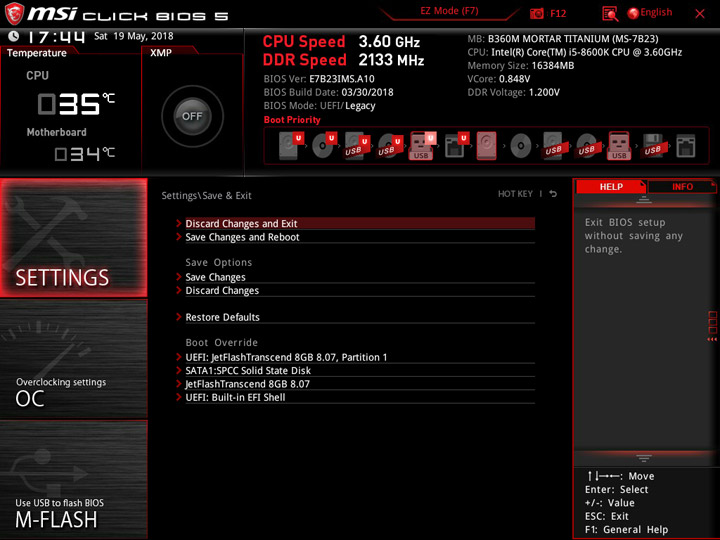Click the date Sat 19 May, 2018
The image size is (720, 540).
(134, 36)
